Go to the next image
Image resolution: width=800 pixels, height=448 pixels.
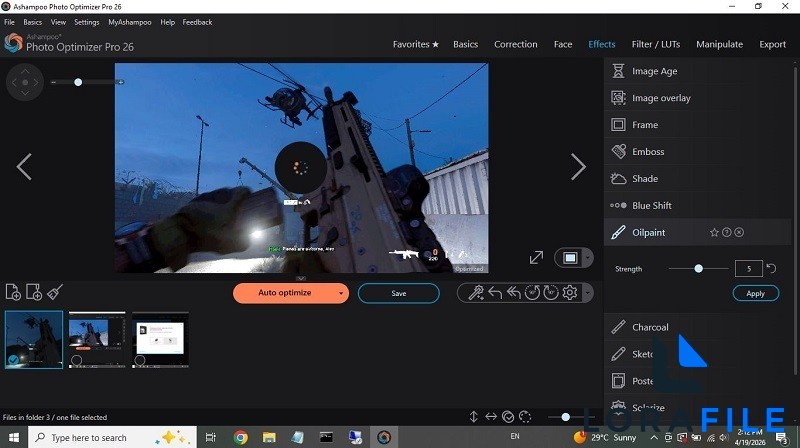578,167
